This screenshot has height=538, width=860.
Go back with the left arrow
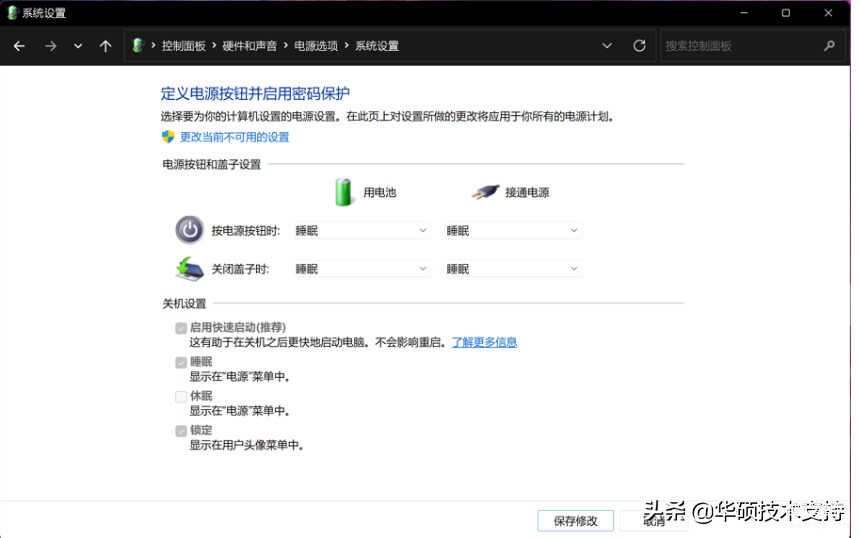19,46
